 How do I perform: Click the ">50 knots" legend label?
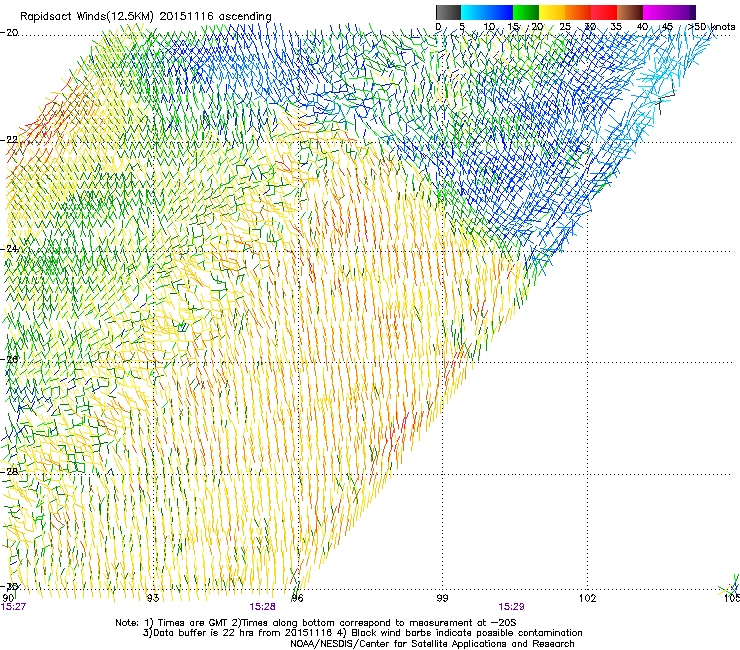pos(711,27)
